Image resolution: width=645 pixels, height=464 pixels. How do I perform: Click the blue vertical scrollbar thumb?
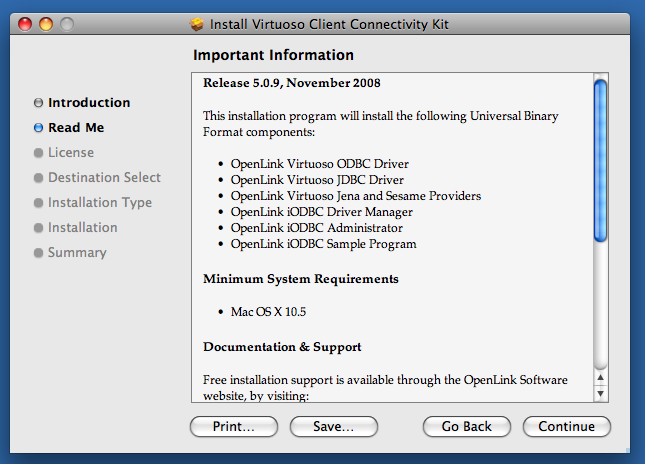600,160
